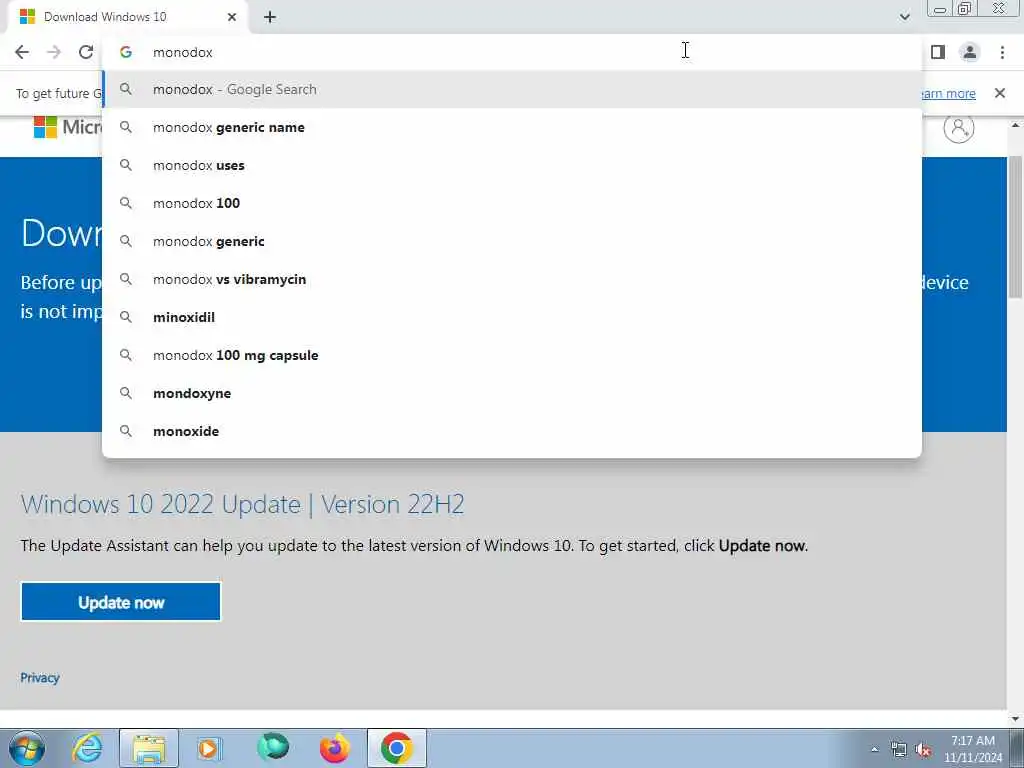Click the scrollbar up arrow
The image size is (1024, 768).
tap(1016, 125)
